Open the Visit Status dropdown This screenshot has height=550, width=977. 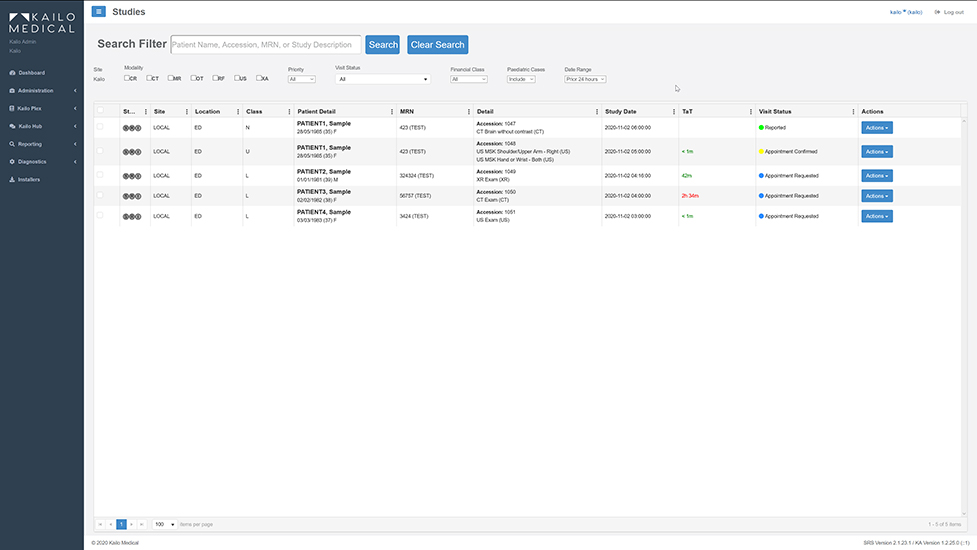383,79
